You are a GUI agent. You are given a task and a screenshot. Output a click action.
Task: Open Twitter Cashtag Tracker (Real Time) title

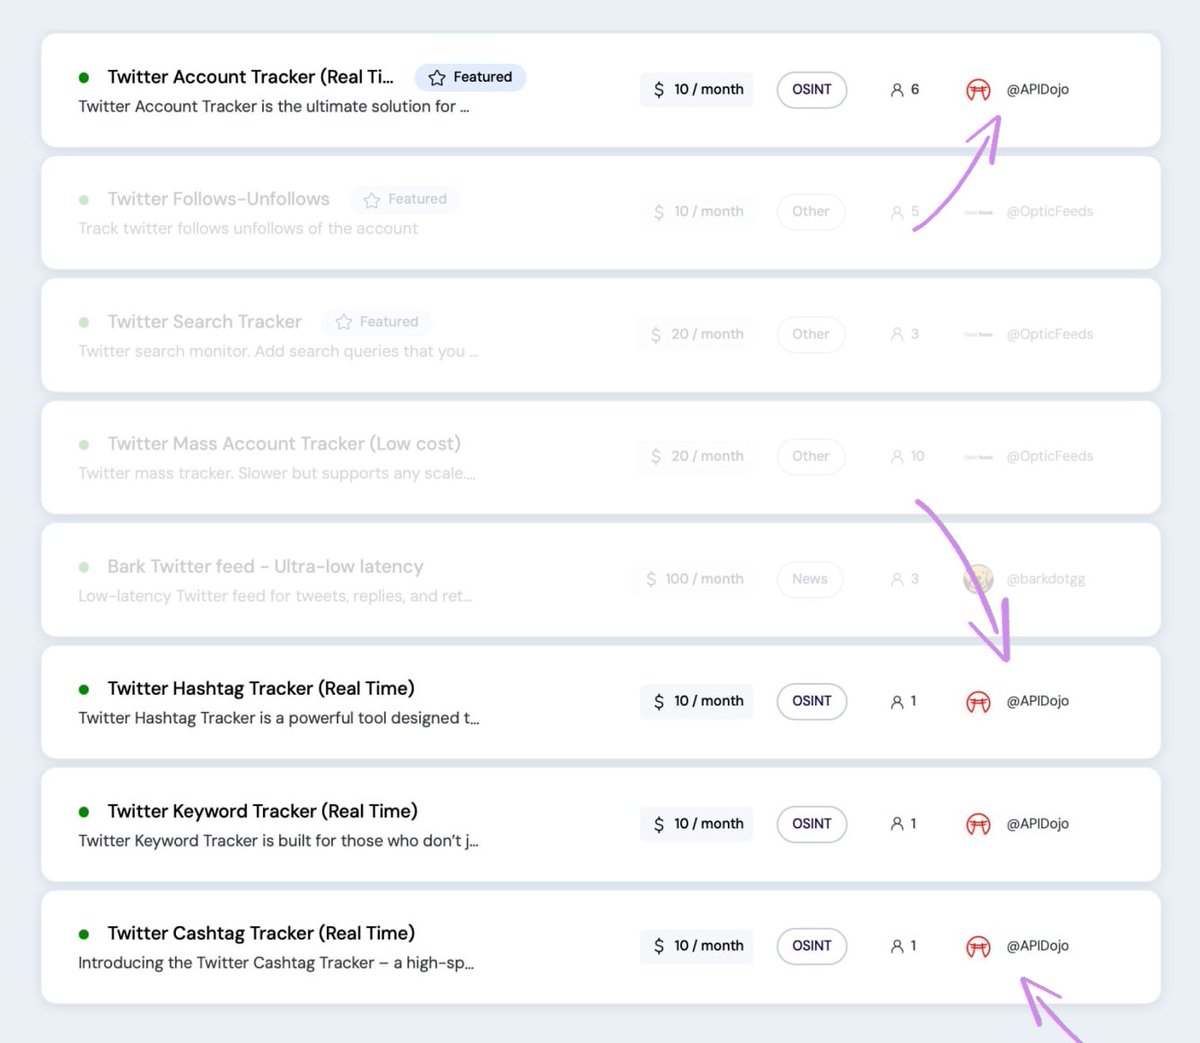pos(261,933)
